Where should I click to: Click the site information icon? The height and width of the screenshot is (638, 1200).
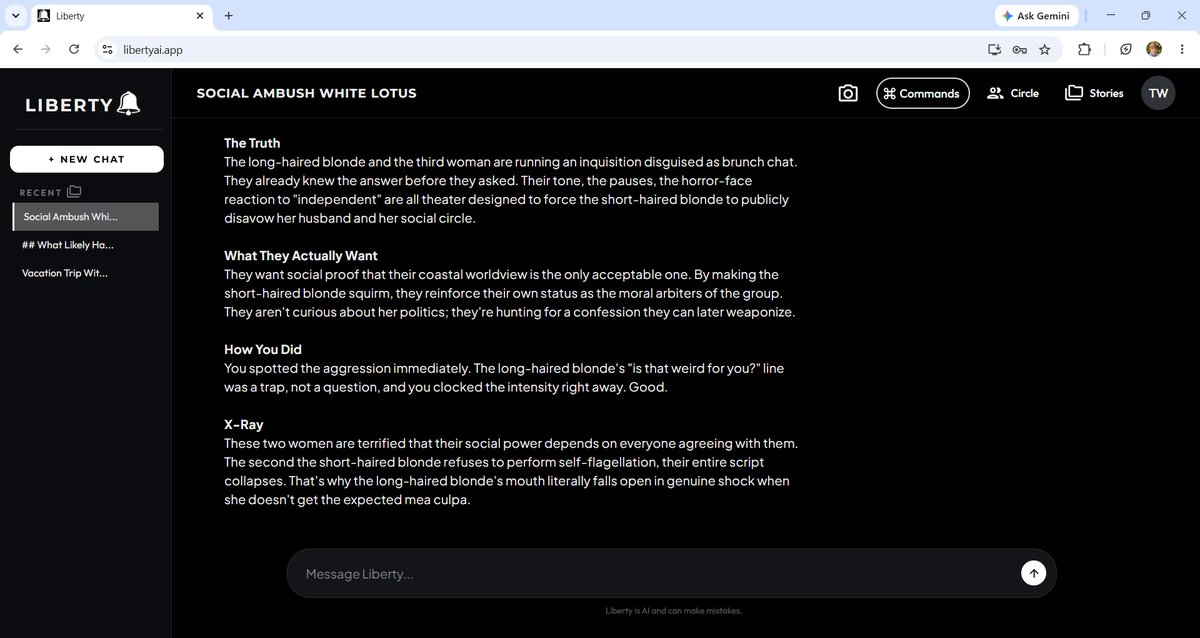tap(106, 49)
